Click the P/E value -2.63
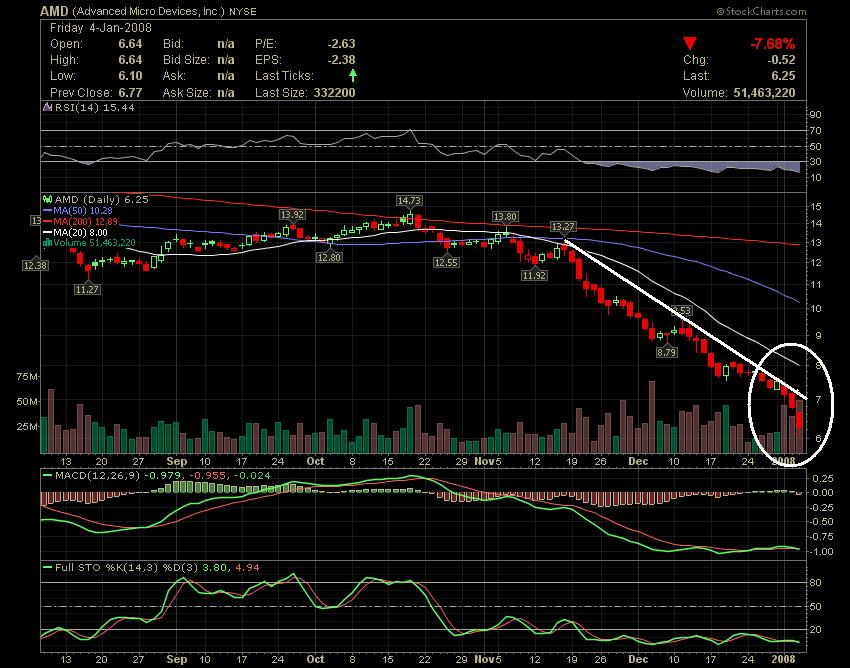 342,44
